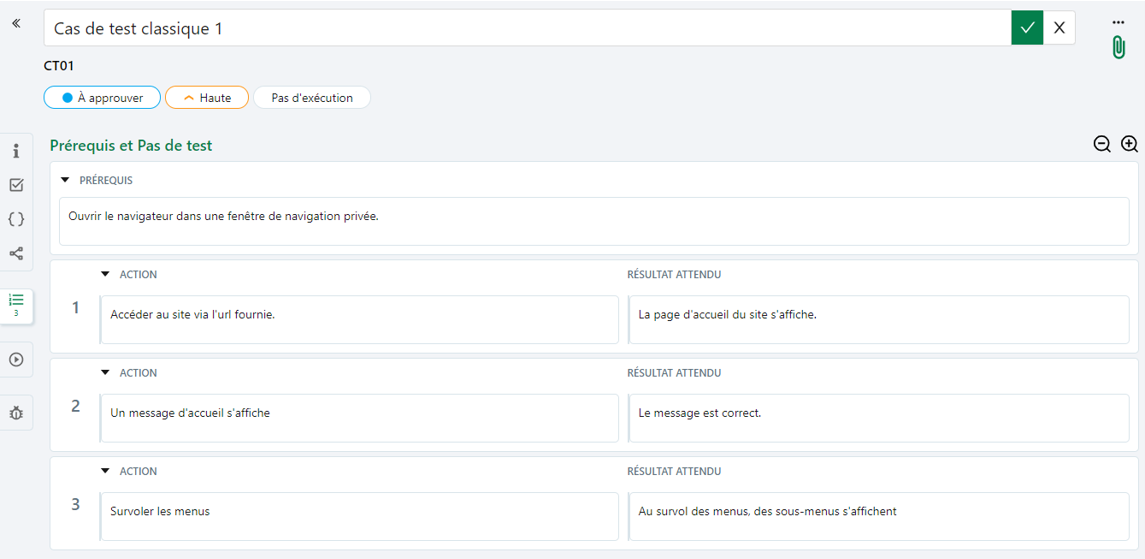Select step number 2
This screenshot has width=1145, height=559.
(75, 406)
